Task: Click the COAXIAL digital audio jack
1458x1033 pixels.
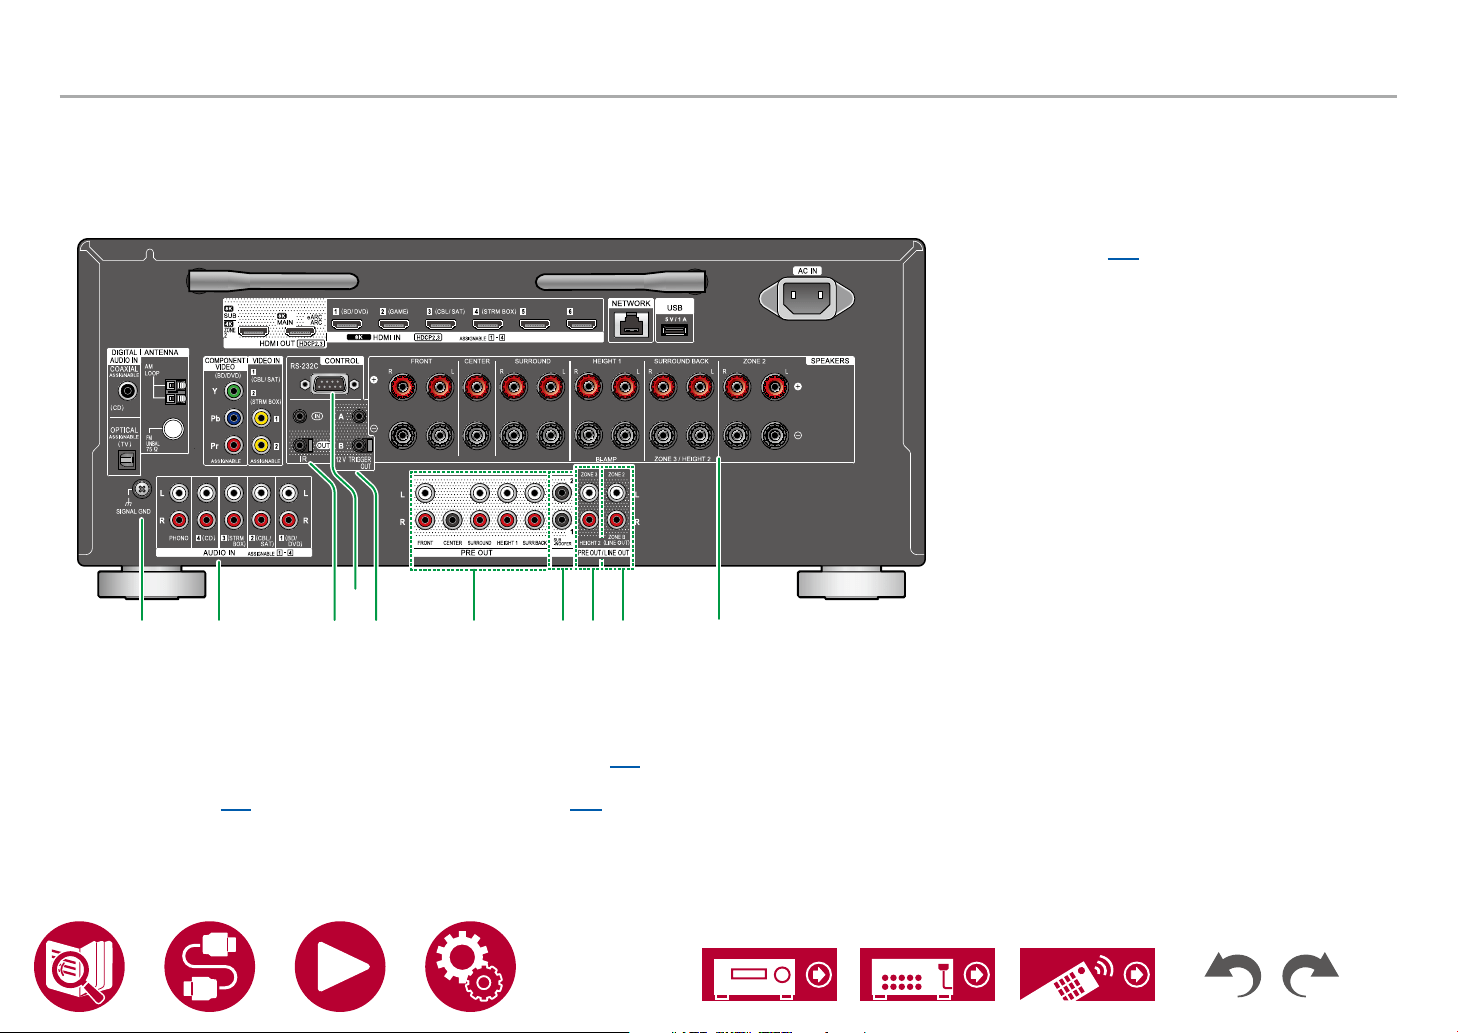Action: click(127, 392)
